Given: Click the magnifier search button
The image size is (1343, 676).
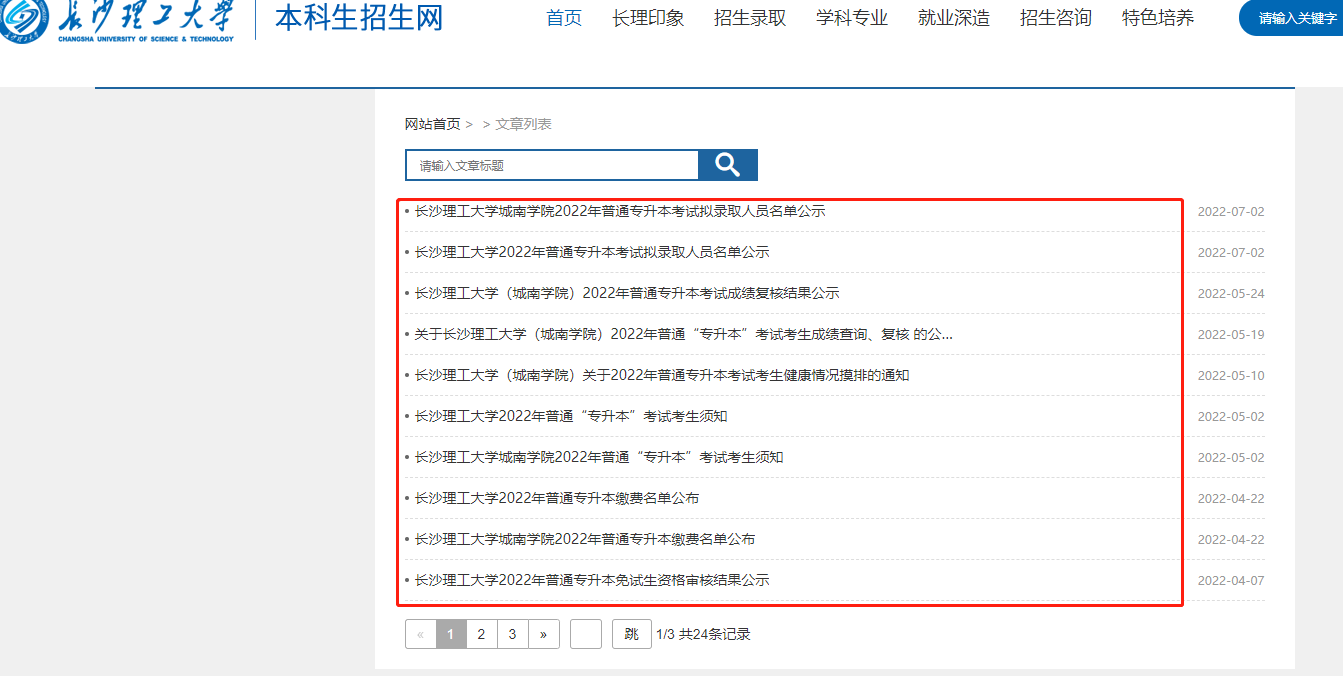Looking at the screenshot, I should point(728,165).
